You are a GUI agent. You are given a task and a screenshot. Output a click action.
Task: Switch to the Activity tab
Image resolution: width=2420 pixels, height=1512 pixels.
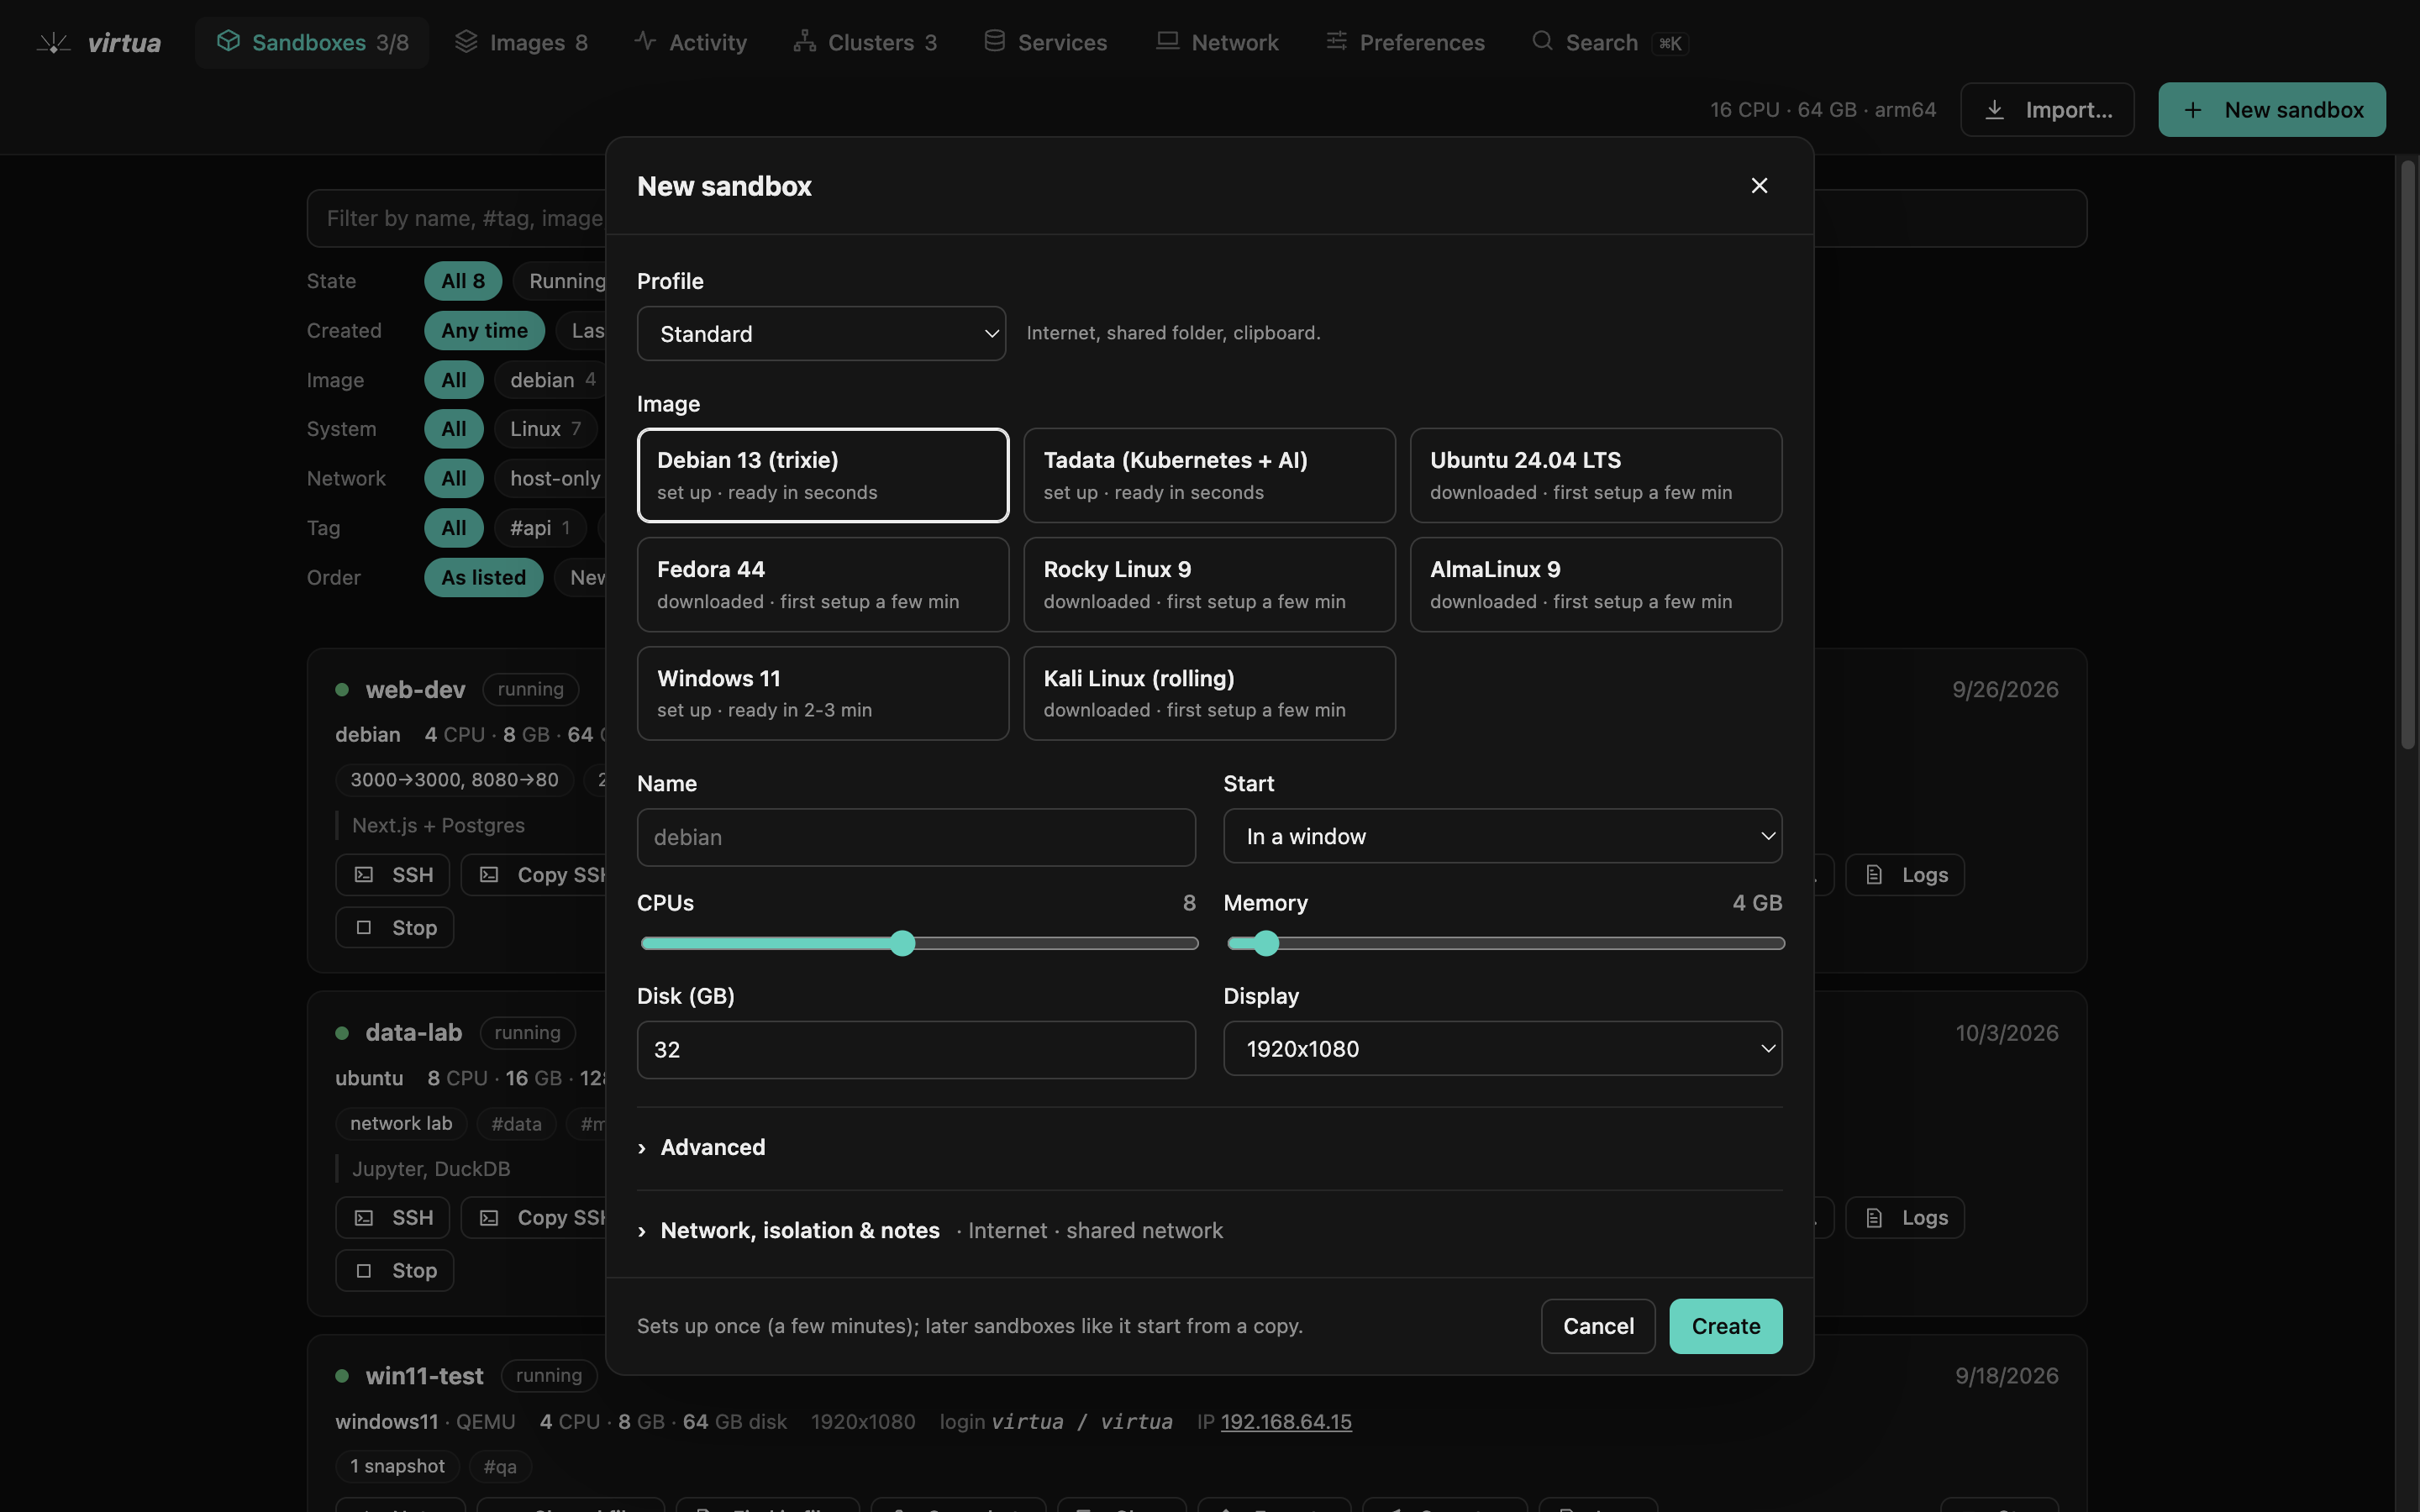pyautogui.click(x=691, y=42)
